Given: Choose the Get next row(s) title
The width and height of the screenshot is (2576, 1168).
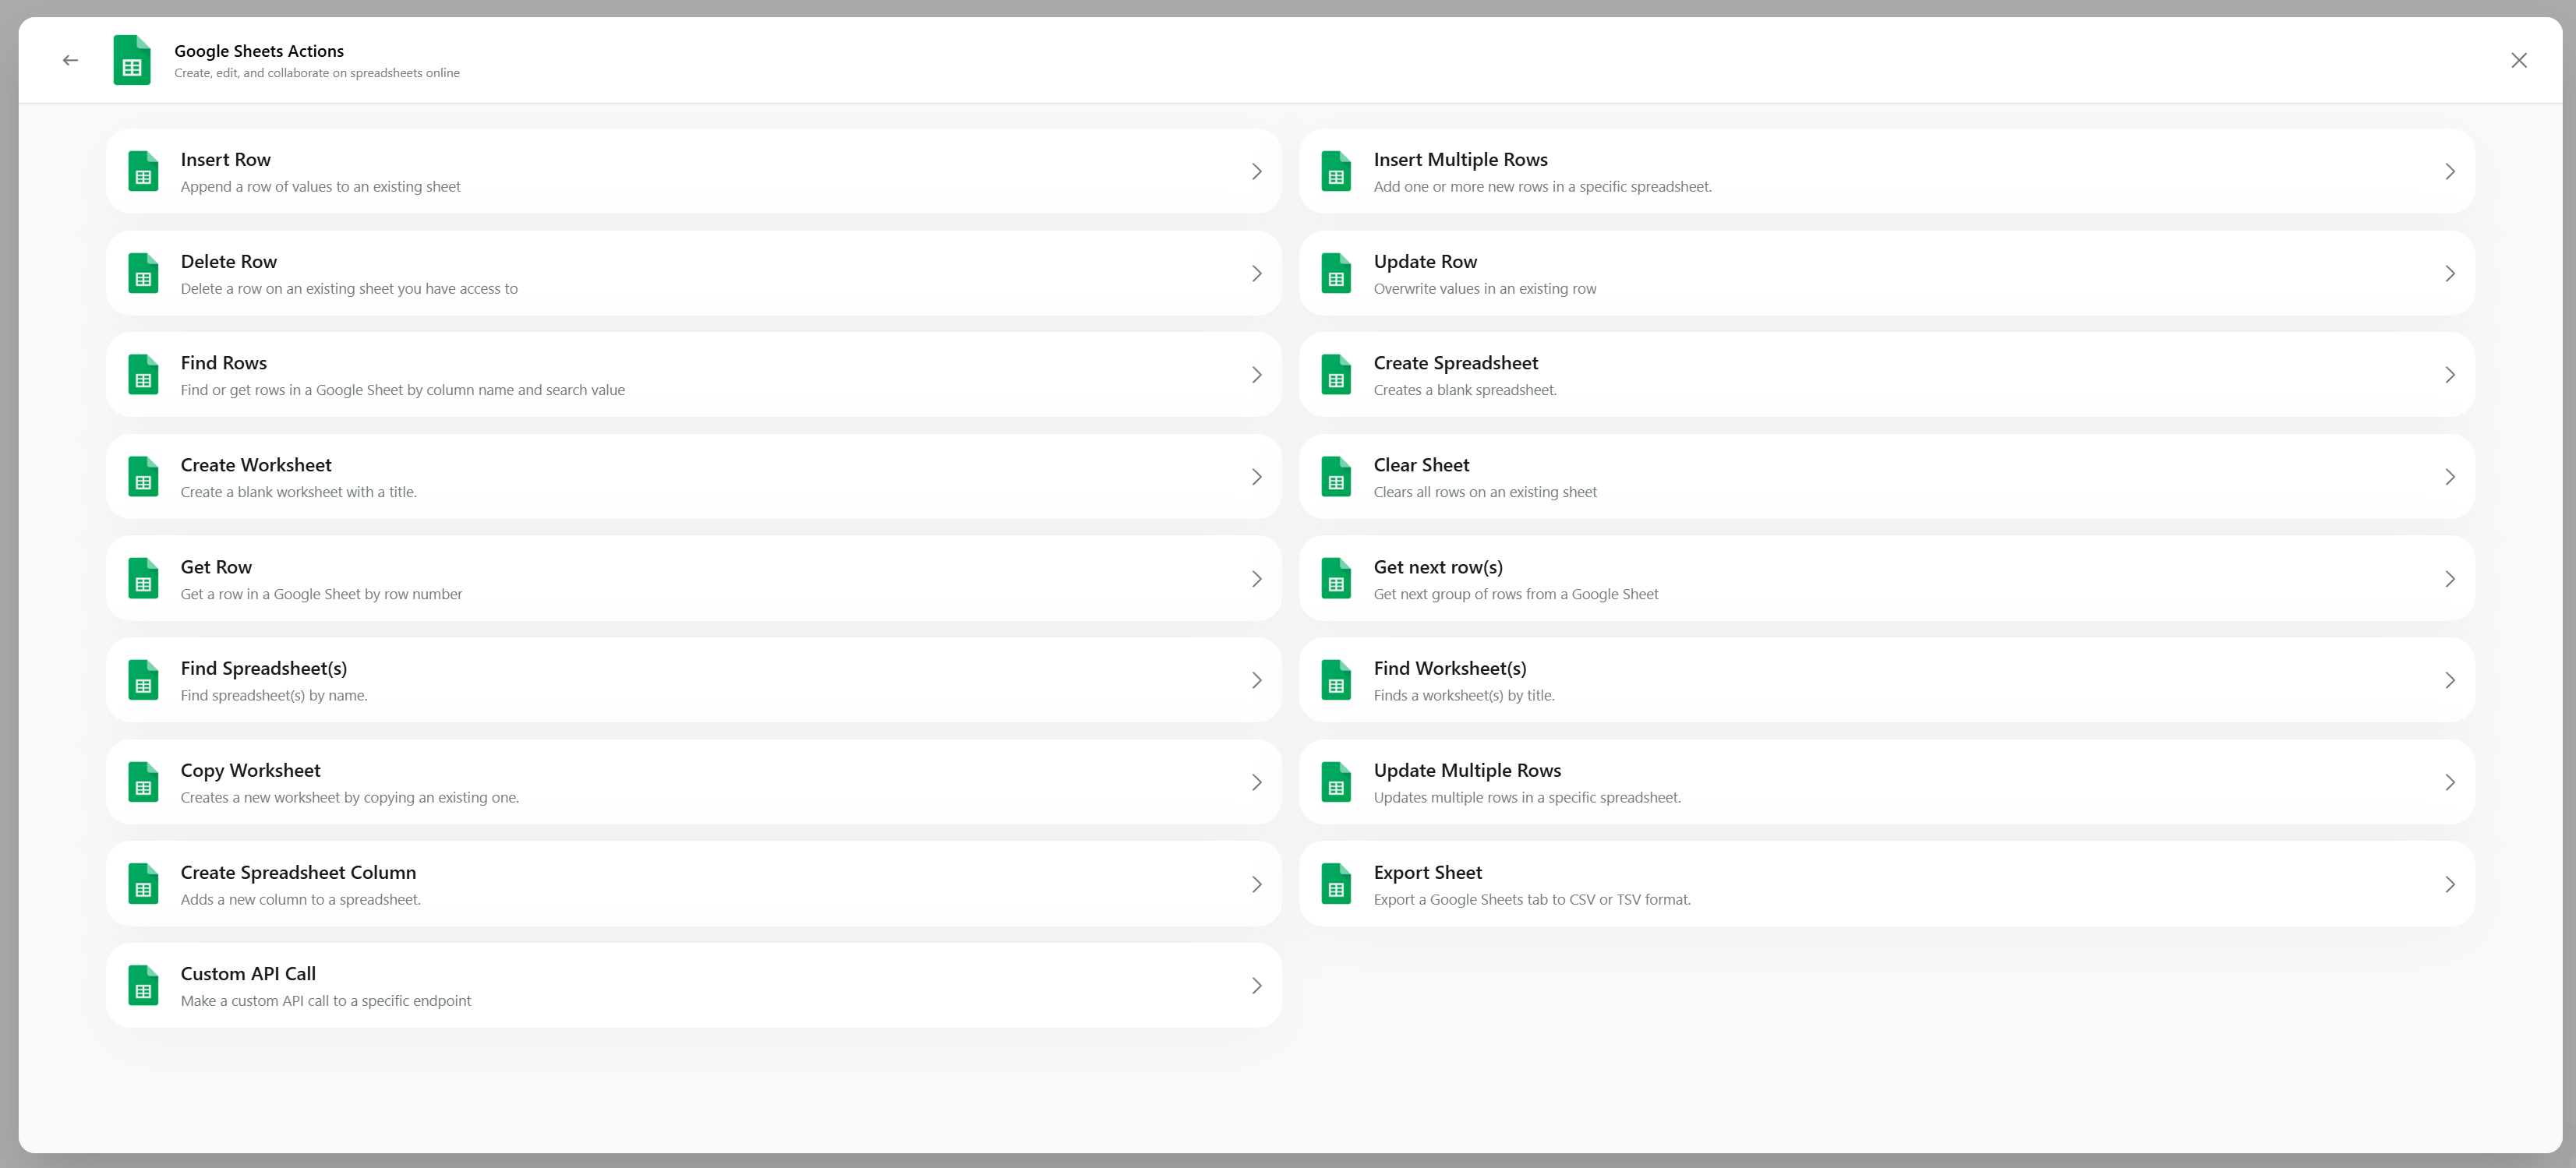Looking at the screenshot, I should tap(1438, 567).
